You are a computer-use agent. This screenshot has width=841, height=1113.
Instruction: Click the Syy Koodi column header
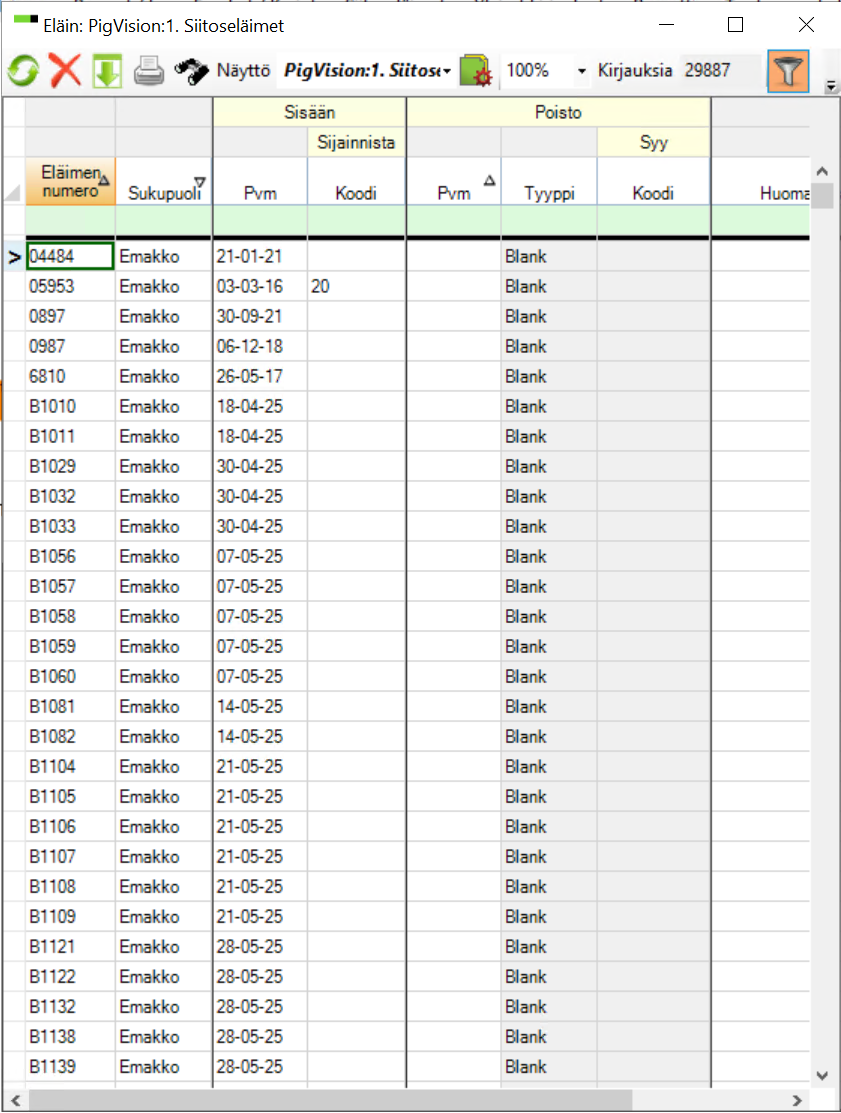(x=653, y=182)
